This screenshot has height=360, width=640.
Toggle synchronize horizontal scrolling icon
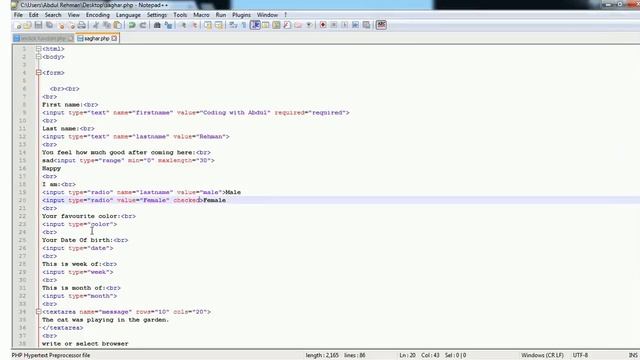point(219,25)
